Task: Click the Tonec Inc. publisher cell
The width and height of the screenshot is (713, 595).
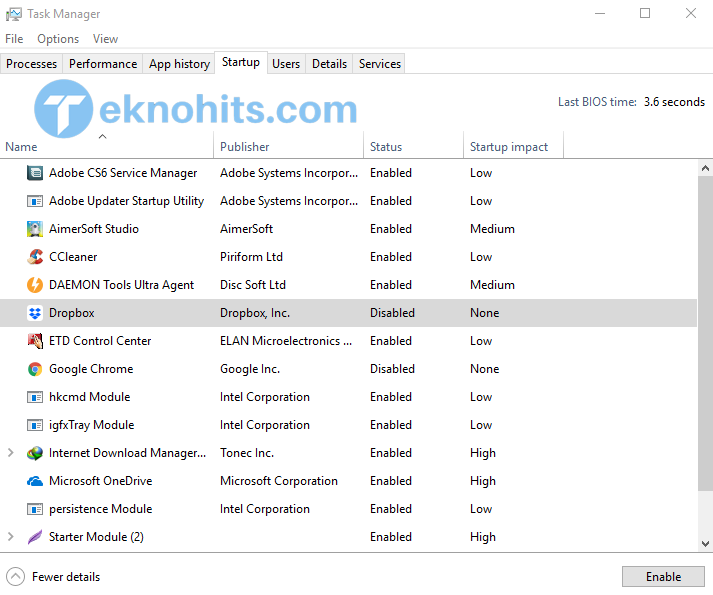Action: tap(247, 453)
